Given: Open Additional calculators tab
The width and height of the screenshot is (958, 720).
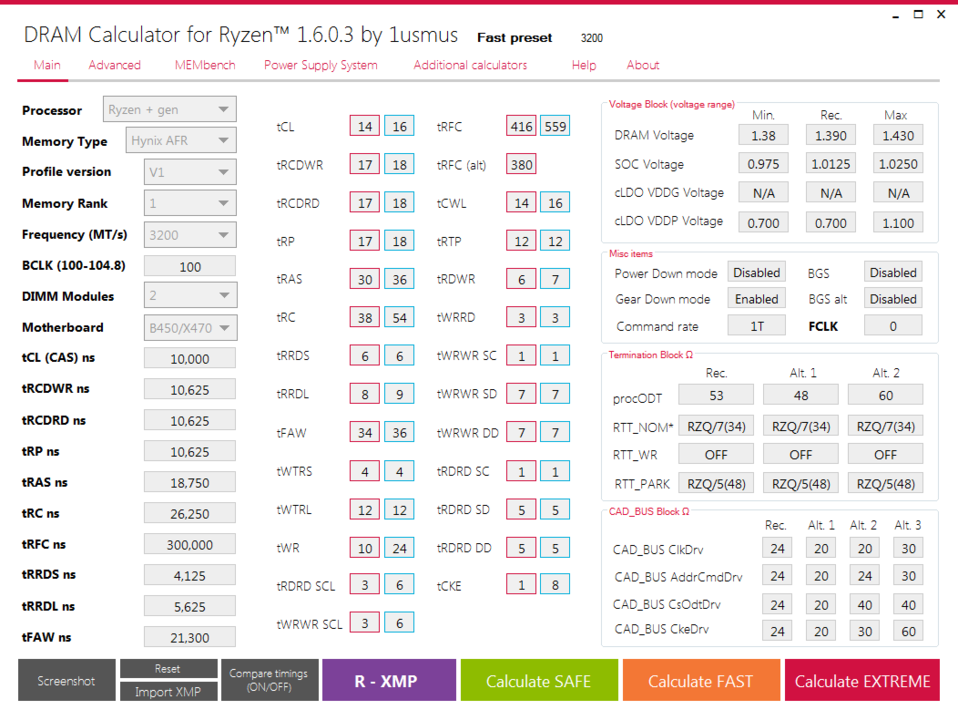Looking at the screenshot, I should point(470,65).
